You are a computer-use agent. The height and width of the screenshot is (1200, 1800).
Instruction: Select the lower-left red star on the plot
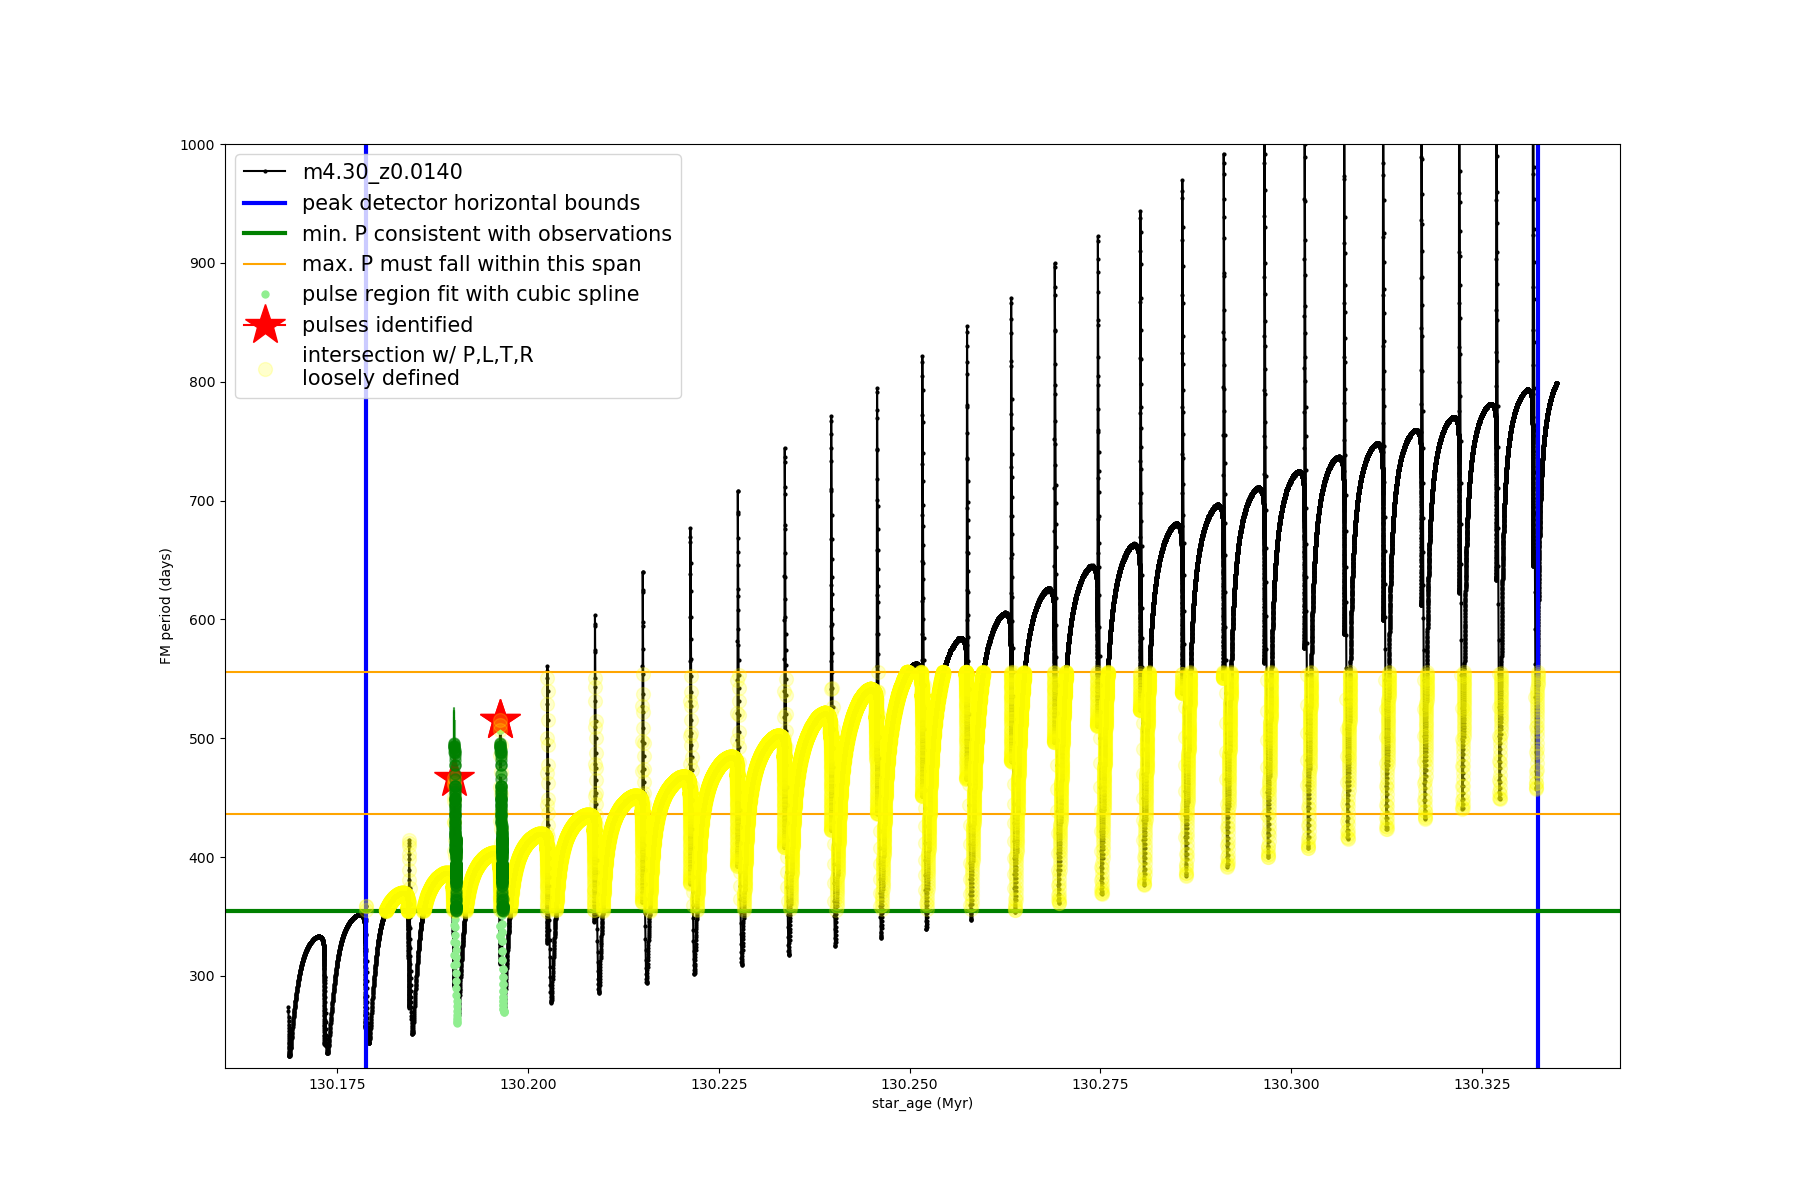455,778
